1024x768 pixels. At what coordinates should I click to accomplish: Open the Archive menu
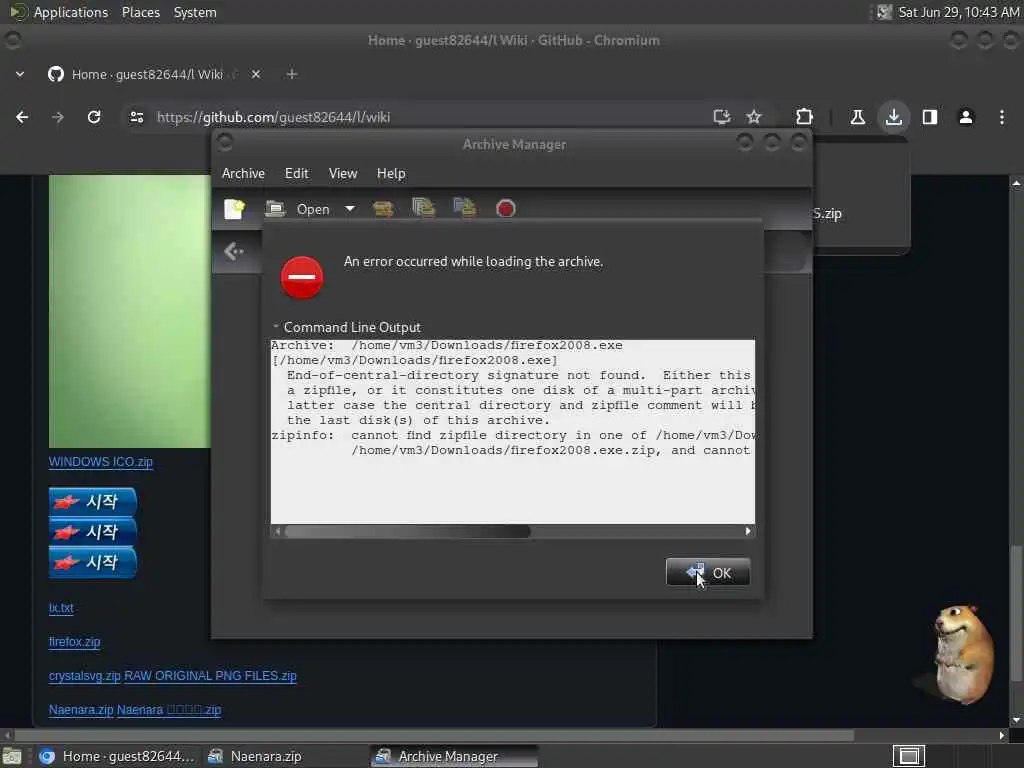[244, 174]
